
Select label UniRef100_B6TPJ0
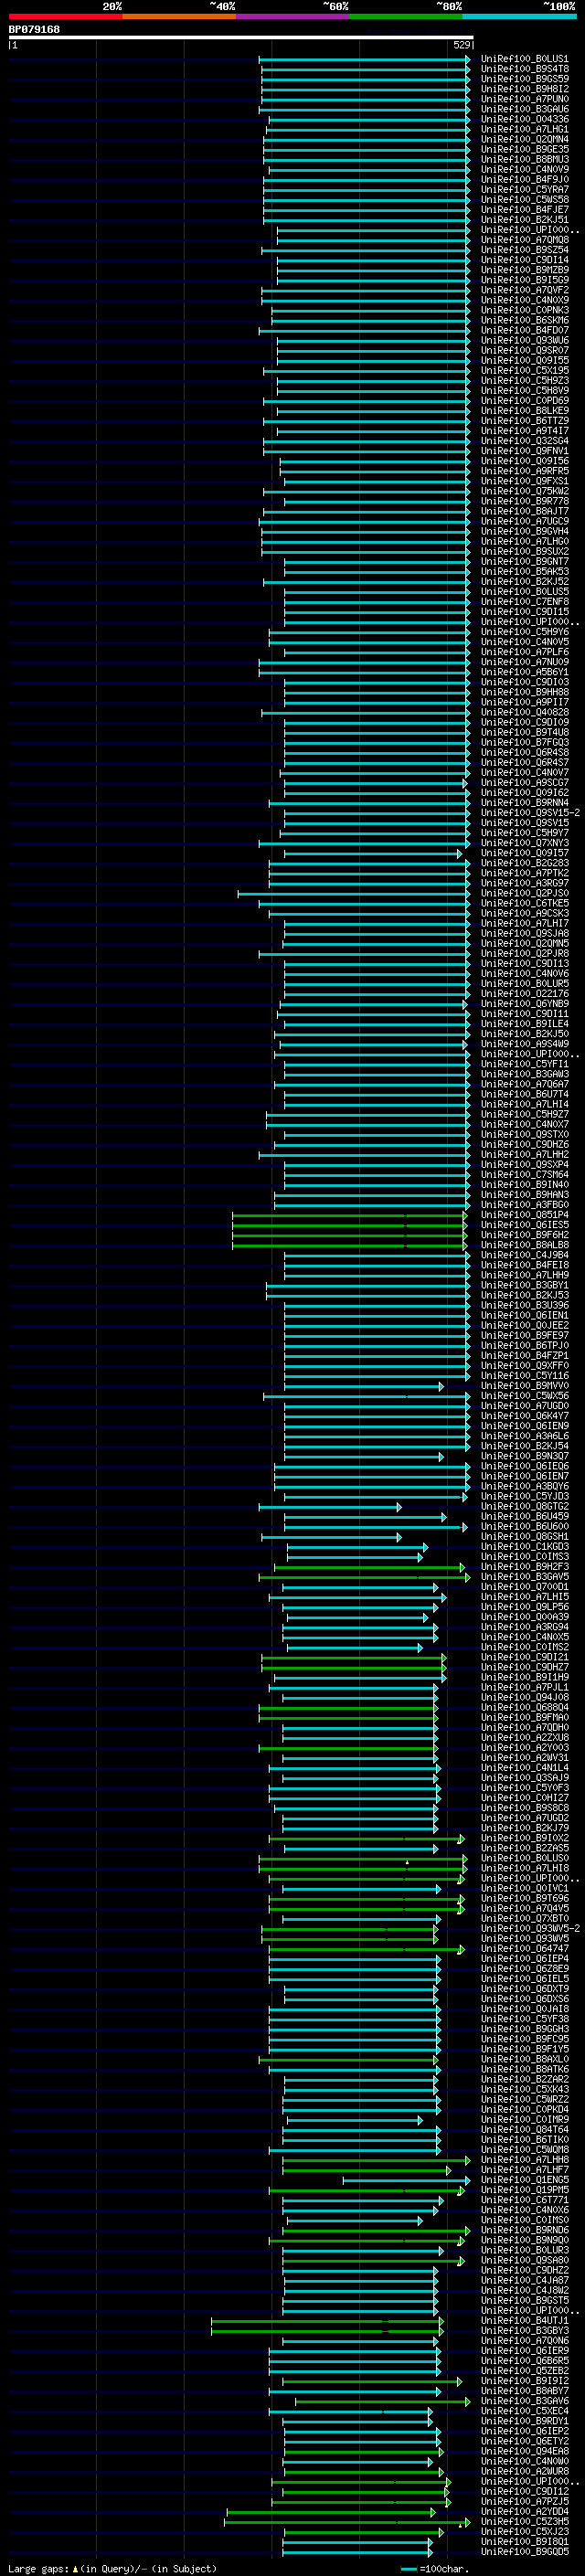click(x=524, y=1345)
